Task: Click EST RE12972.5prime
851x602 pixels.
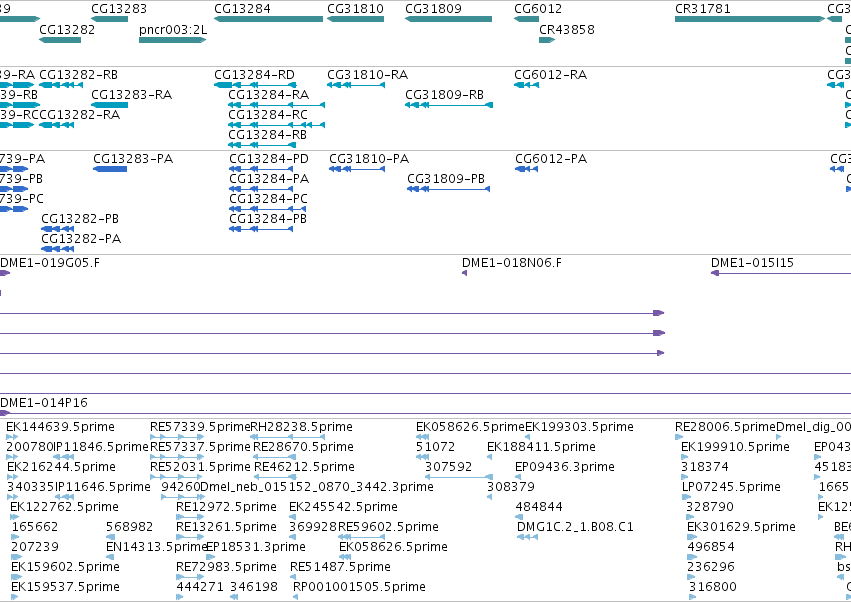Action: (x=190, y=517)
